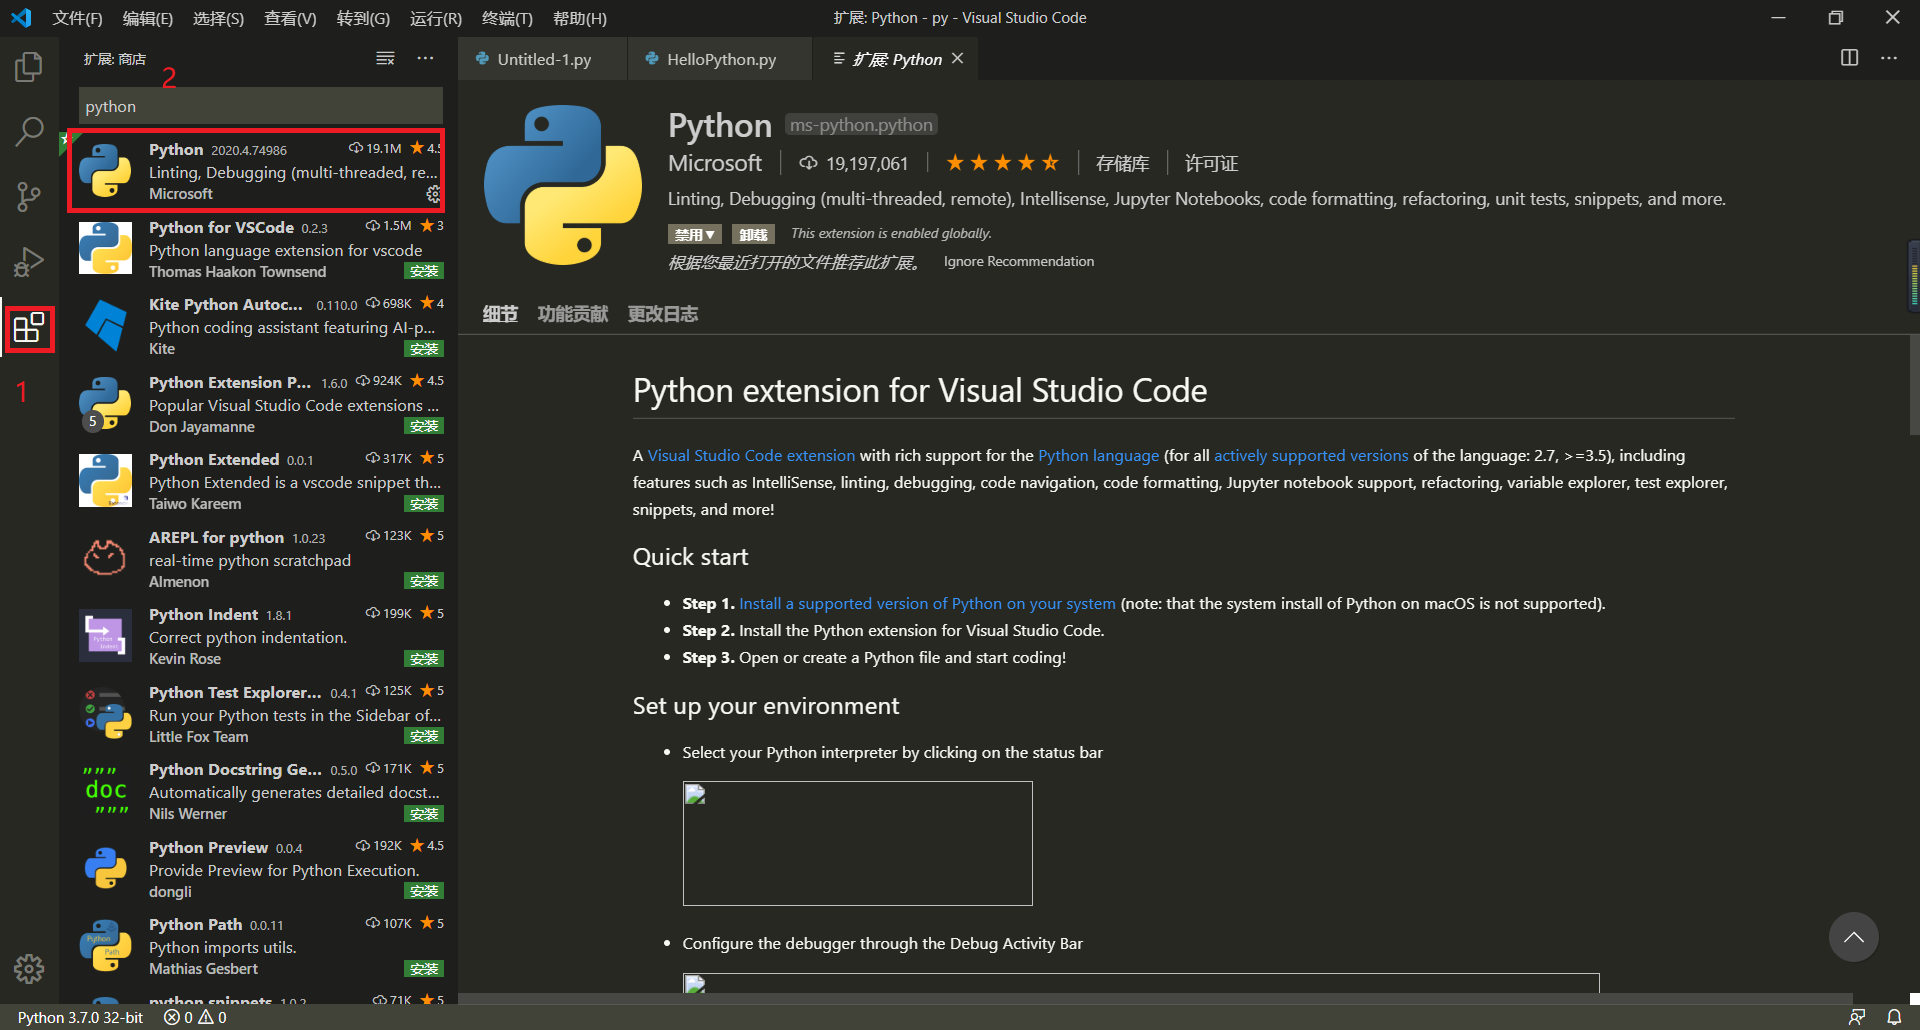Click the Python extension manage gear
This screenshot has height=1030, width=1920.
point(433,193)
